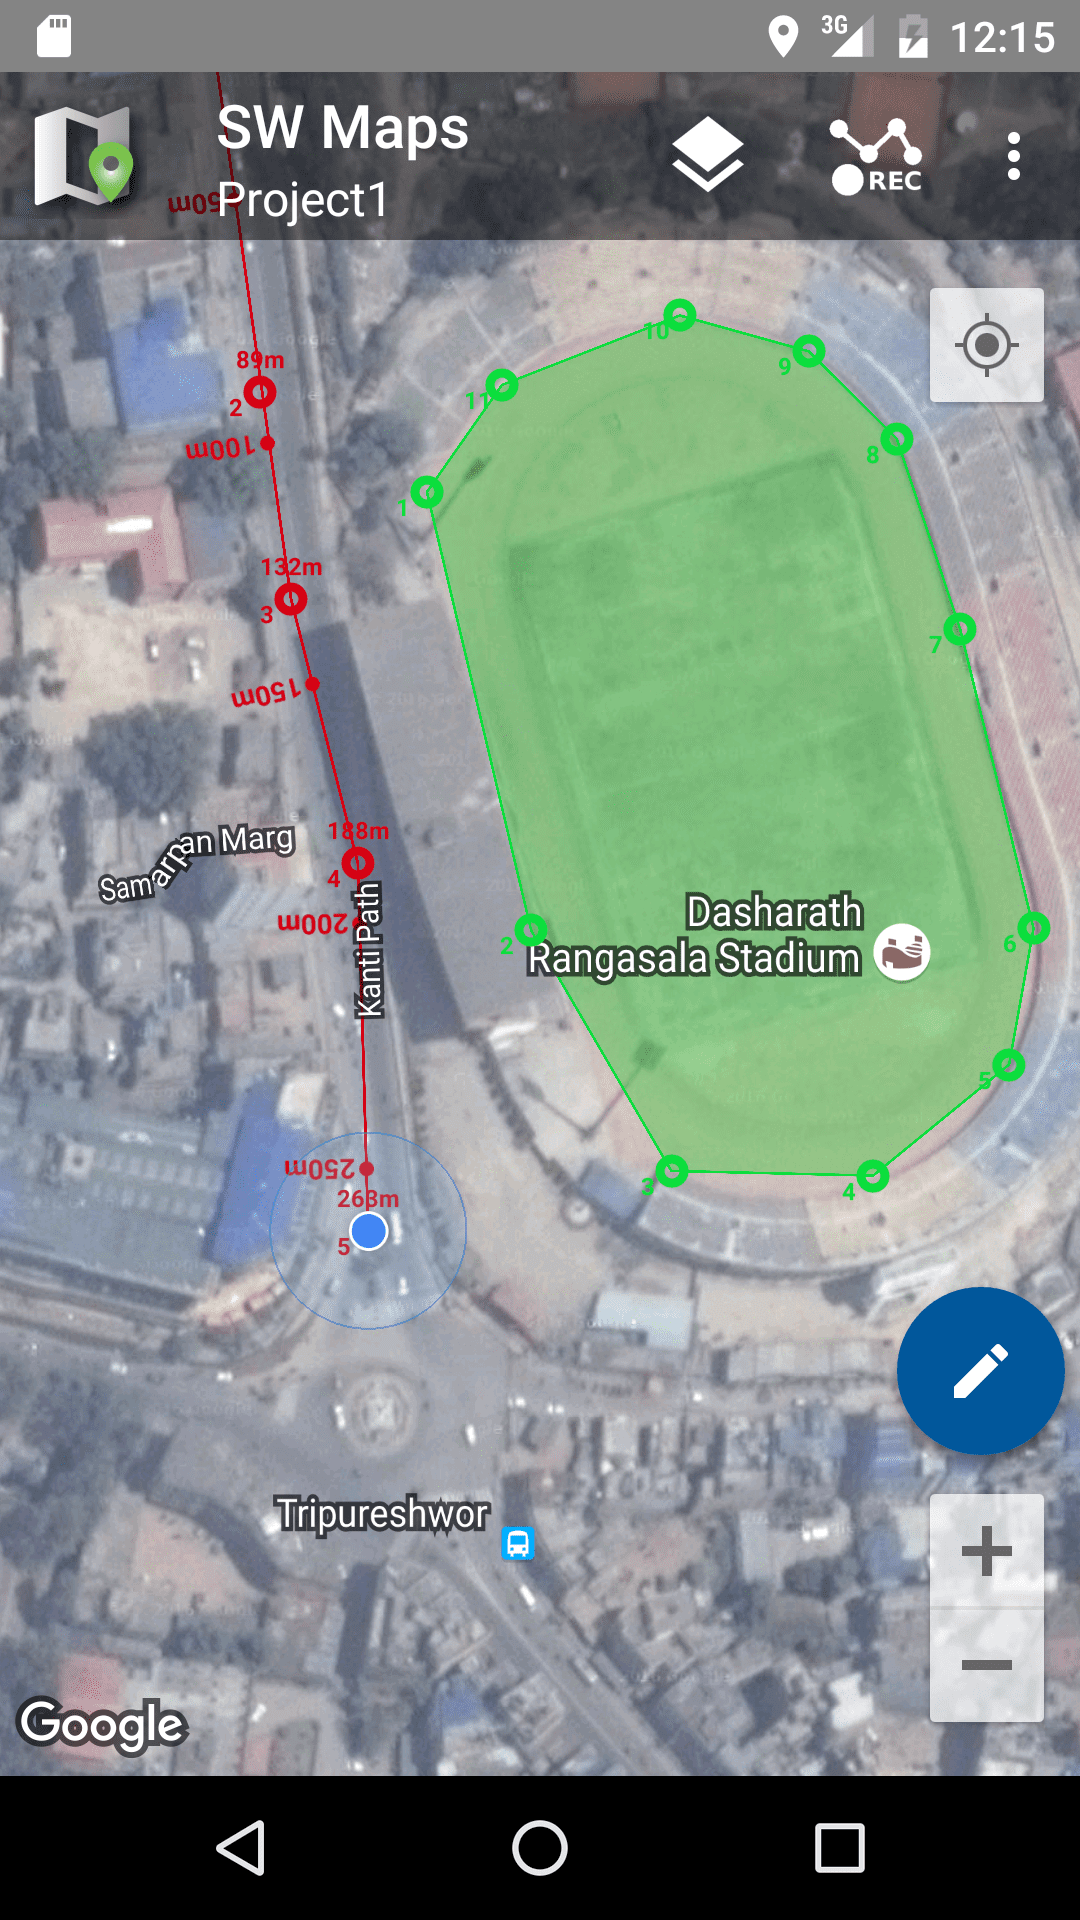Open the map layers icon

pyautogui.click(x=707, y=155)
